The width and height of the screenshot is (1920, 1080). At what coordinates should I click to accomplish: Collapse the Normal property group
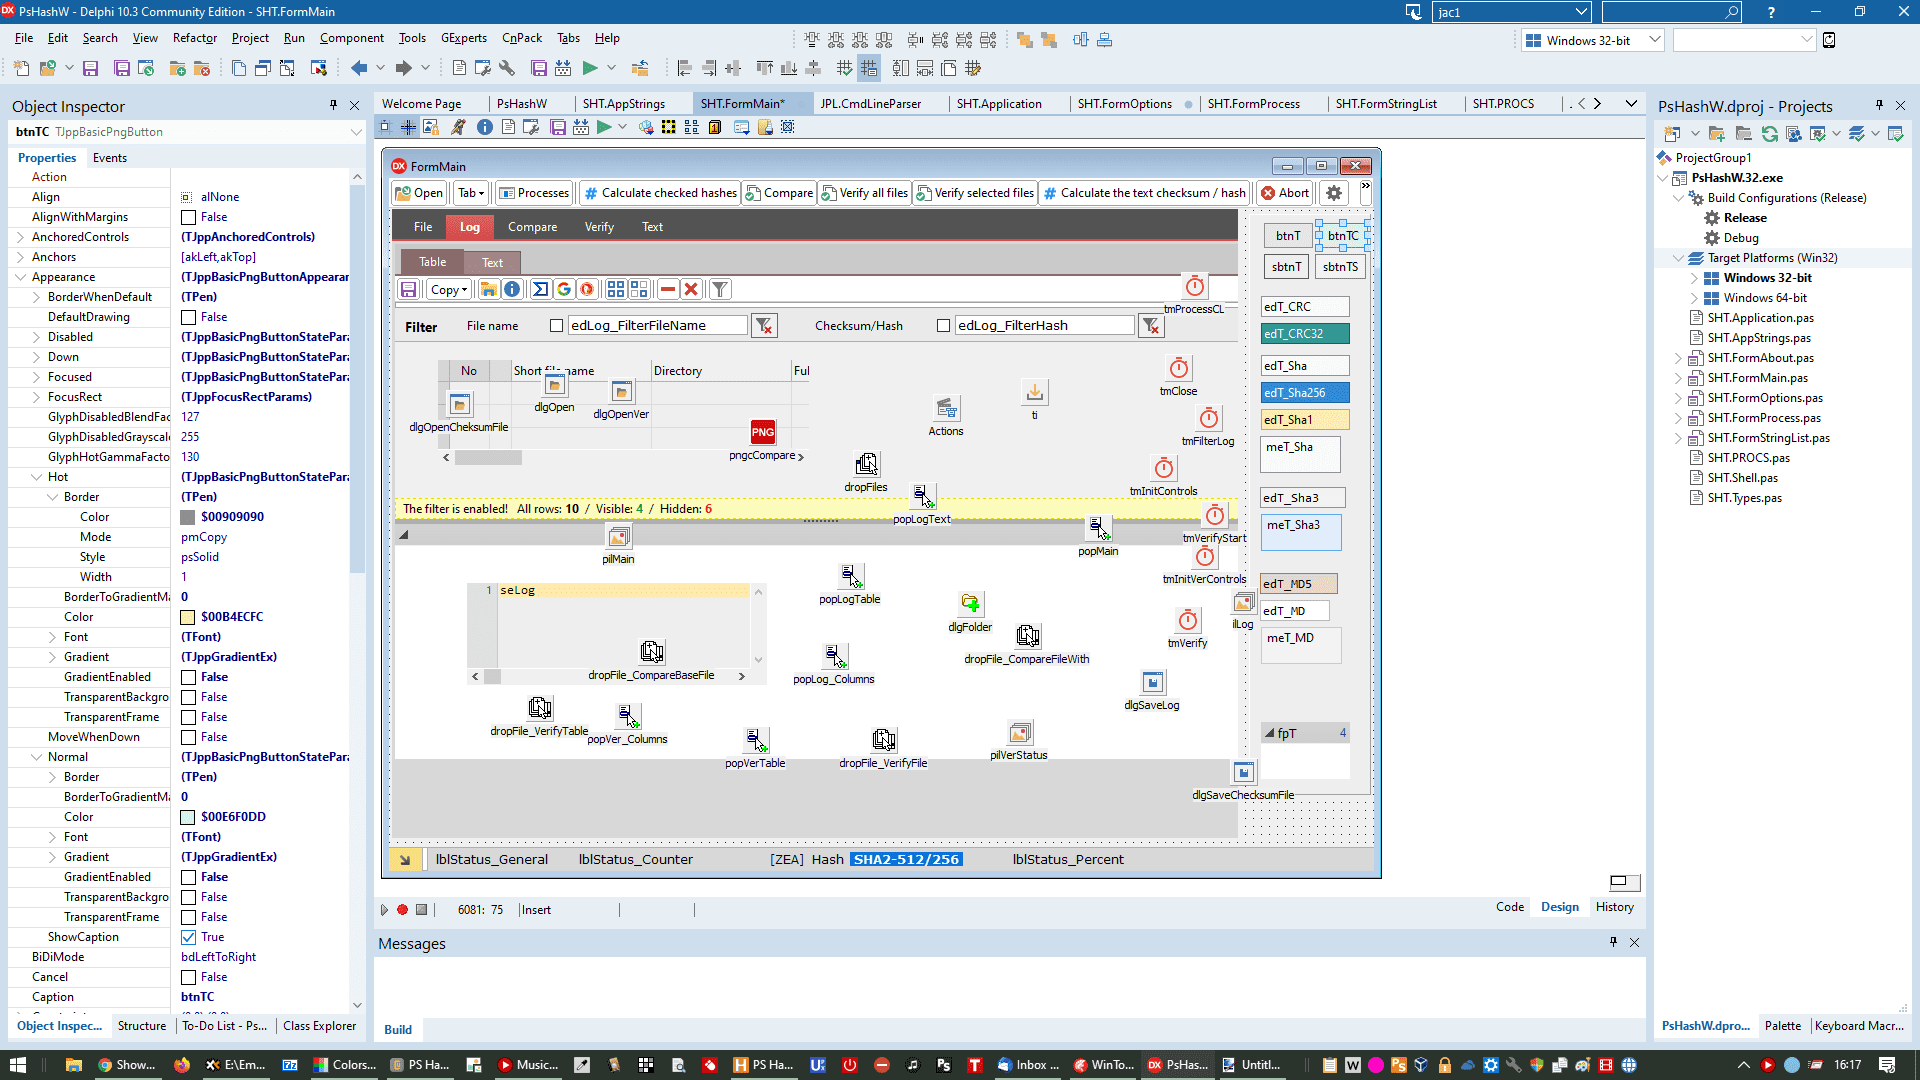point(37,757)
